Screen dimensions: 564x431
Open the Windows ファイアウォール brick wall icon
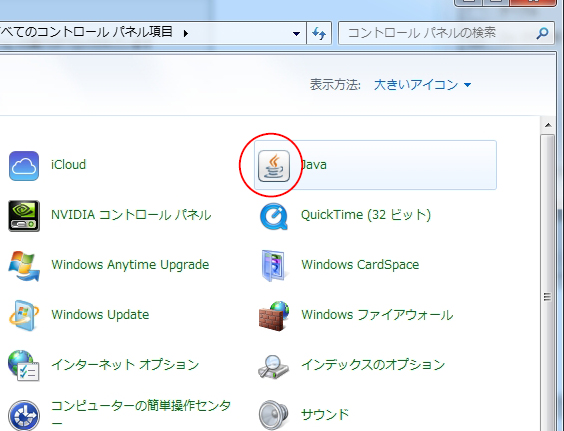pos(274,316)
